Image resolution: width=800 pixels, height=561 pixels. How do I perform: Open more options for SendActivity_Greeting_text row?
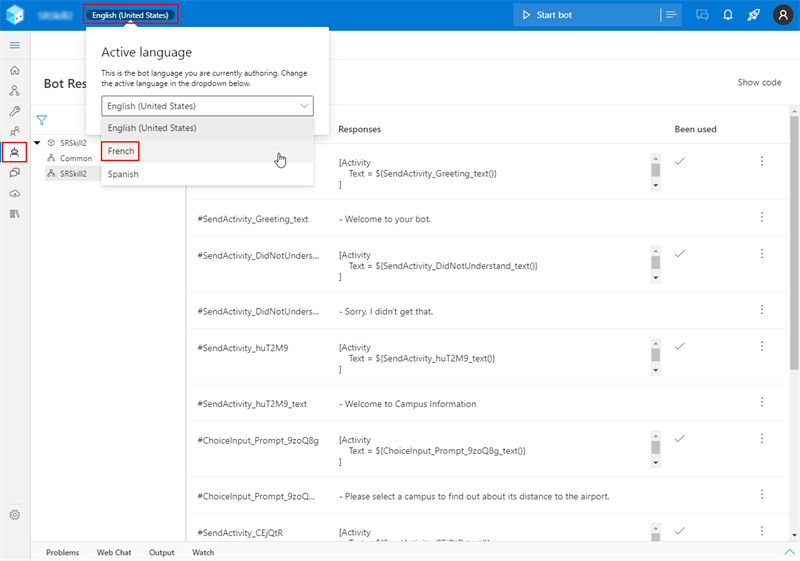762,218
